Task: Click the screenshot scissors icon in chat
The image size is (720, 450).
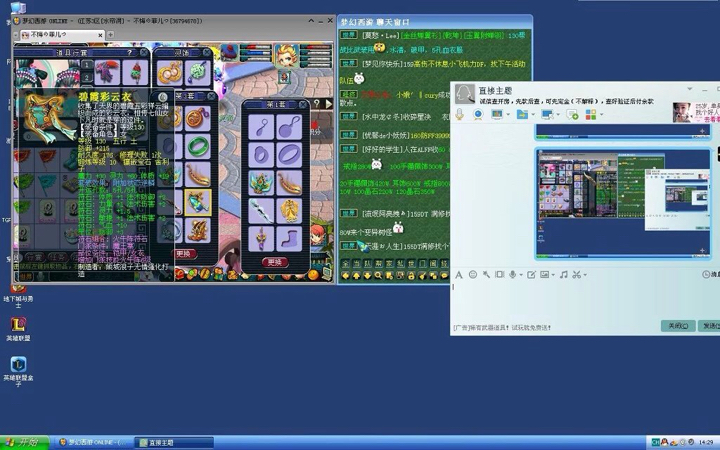Action: coord(576,275)
